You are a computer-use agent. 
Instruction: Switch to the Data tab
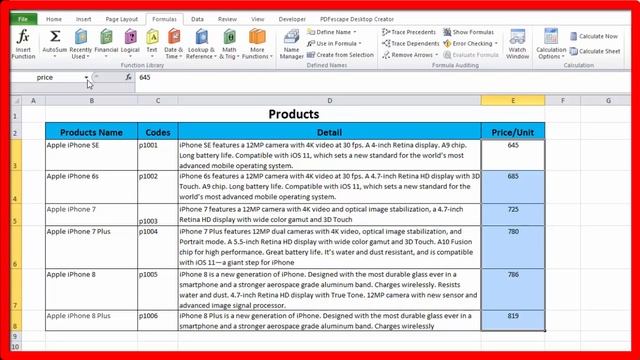click(197, 19)
